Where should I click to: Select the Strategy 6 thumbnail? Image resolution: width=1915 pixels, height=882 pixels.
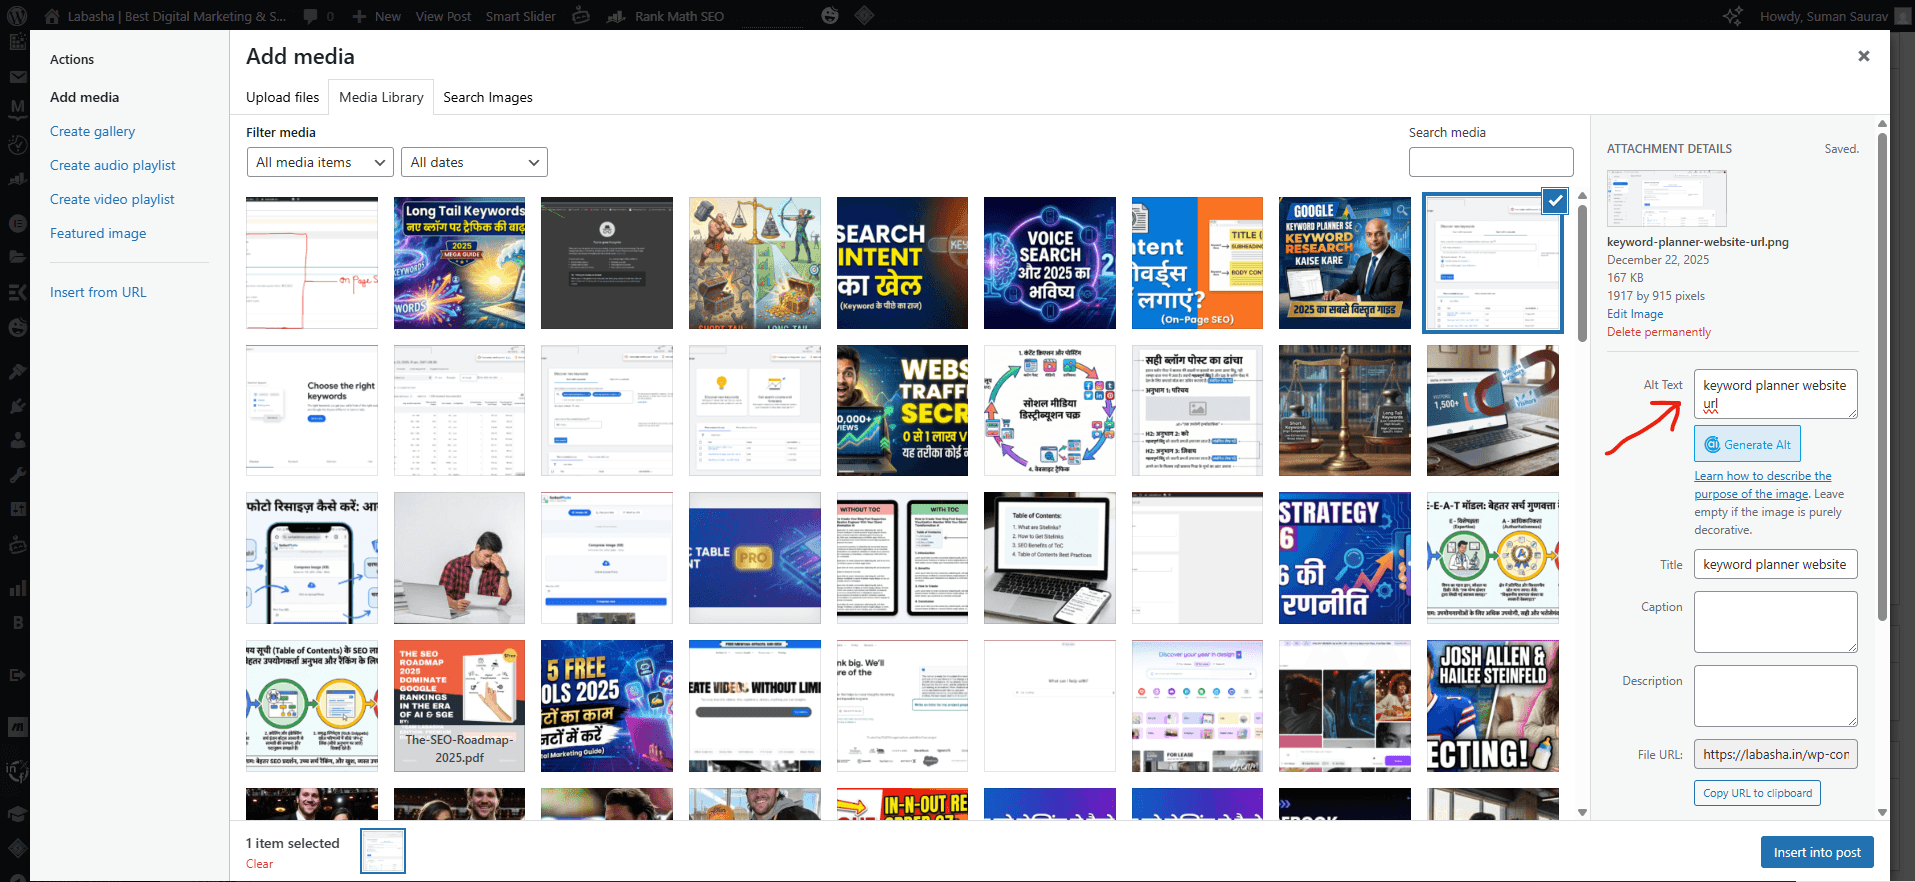(1345, 558)
